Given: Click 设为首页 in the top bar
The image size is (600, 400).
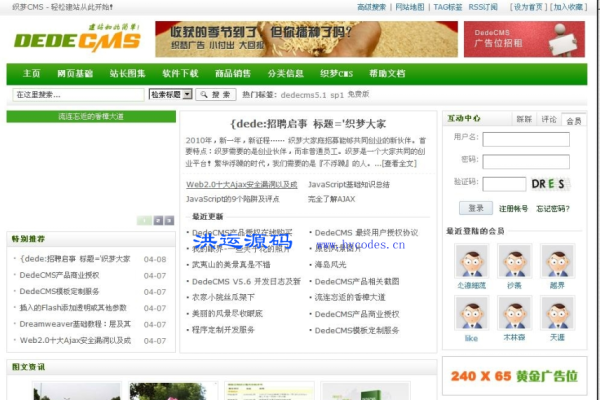Looking at the screenshot, I should tap(528, 7).
